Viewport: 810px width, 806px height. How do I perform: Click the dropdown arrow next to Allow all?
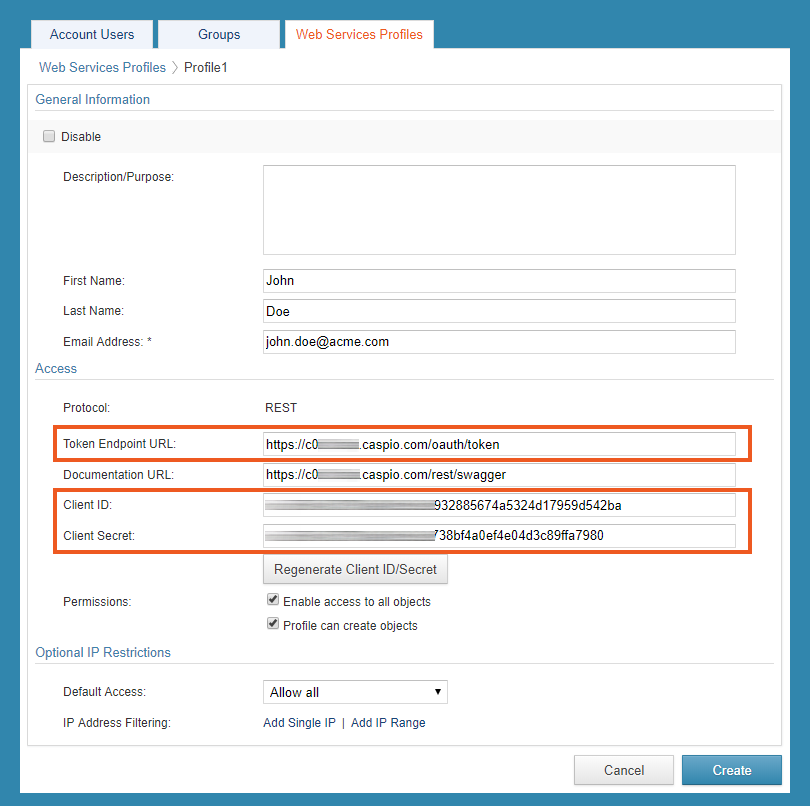[438, 691]
